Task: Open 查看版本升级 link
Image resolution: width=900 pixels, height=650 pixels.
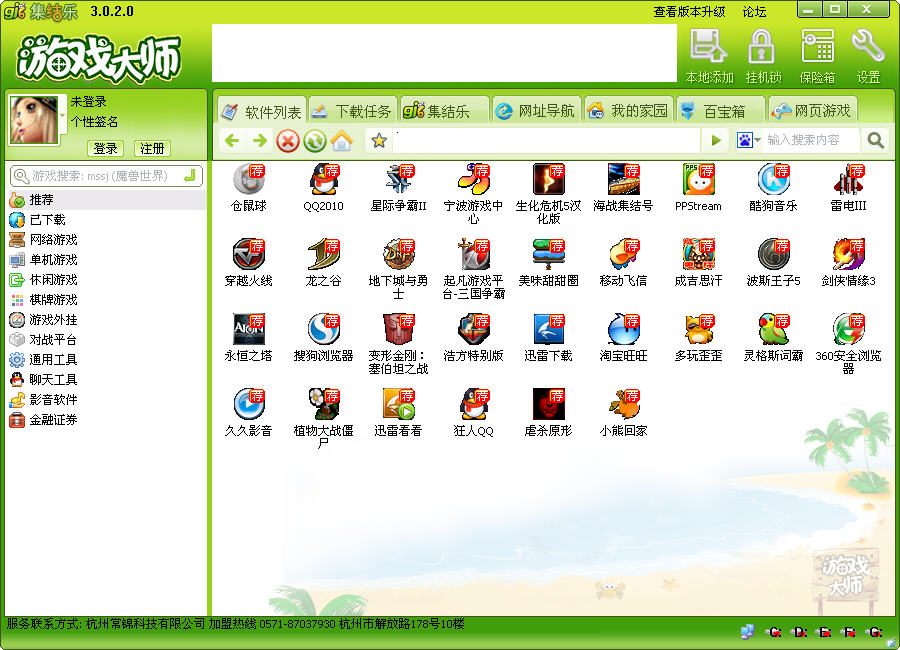Action: click(x=689, y=11)
